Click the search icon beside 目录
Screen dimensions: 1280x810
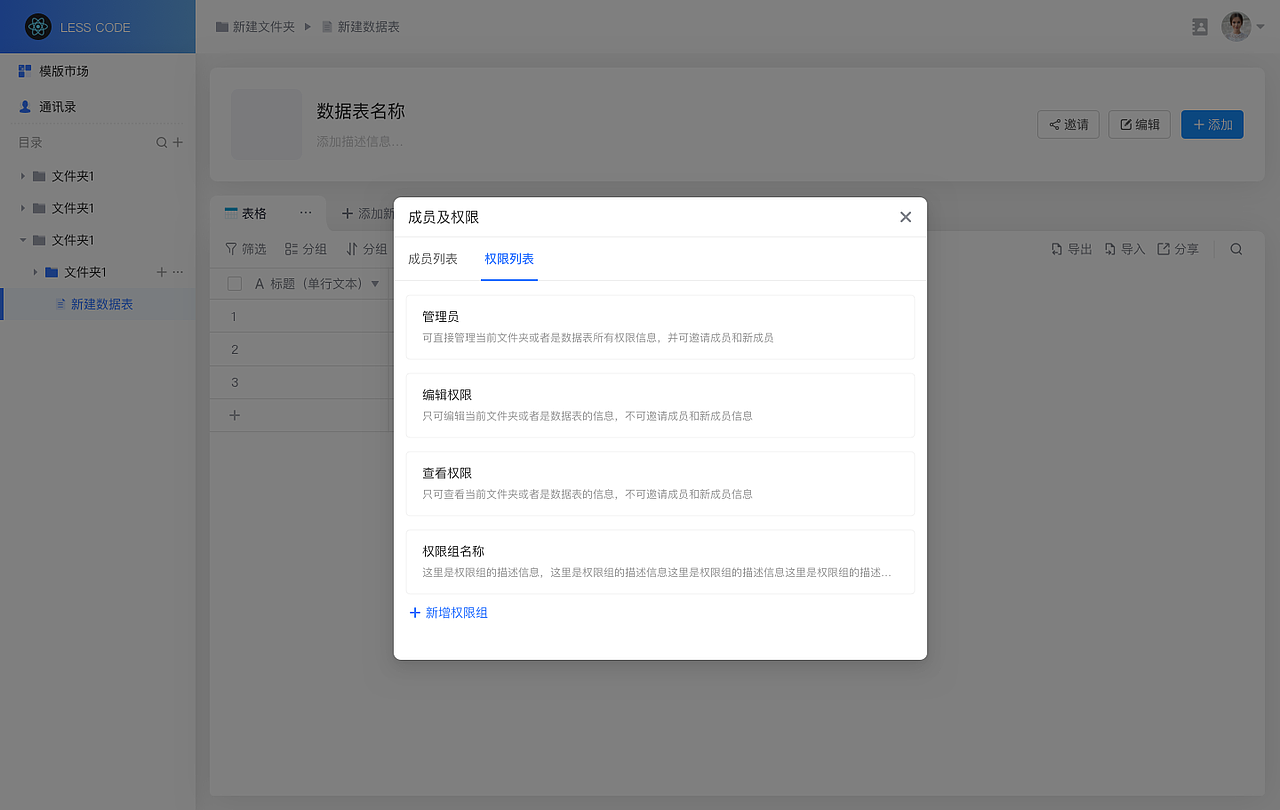(x=161, y=142)
